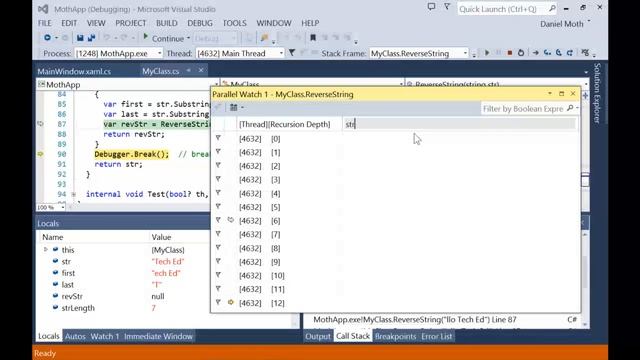The height and width of the screenshot is (360, 640).
Task: Click the notifications flag icon in title bar
Action: coord(447,7)
